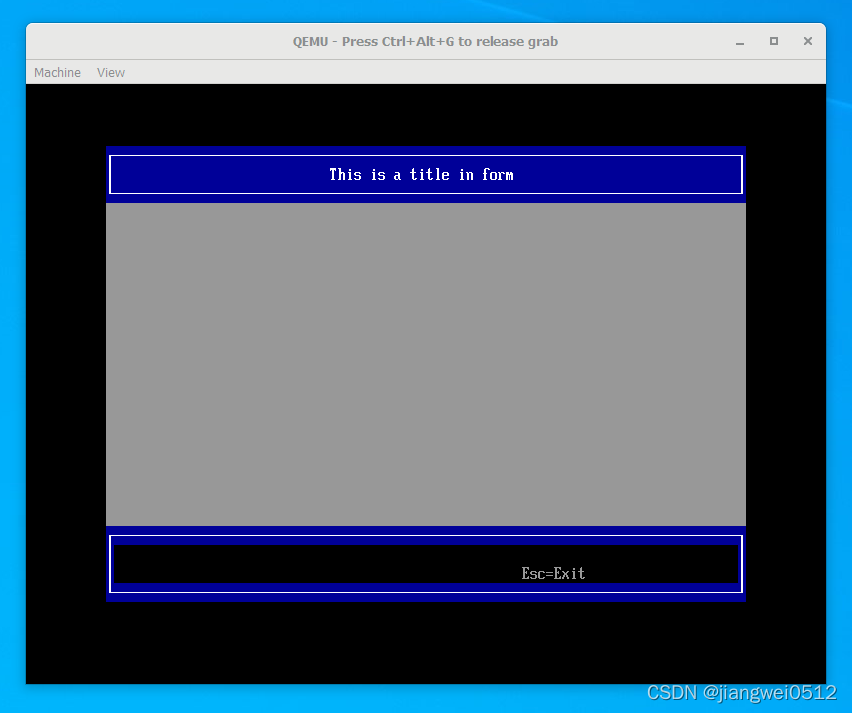Open the View menu
The image size is (852, 713).
[x=111, y=72]
